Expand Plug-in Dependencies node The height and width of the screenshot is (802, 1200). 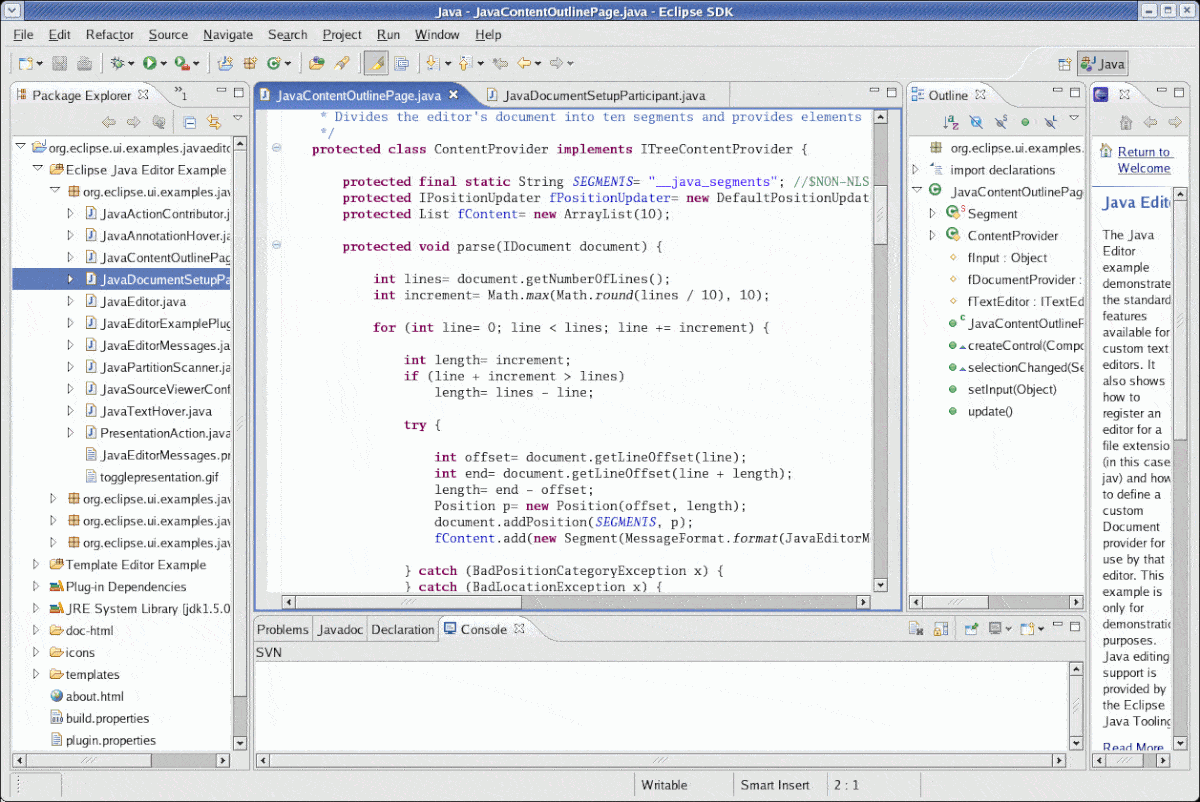coord(37,587)
